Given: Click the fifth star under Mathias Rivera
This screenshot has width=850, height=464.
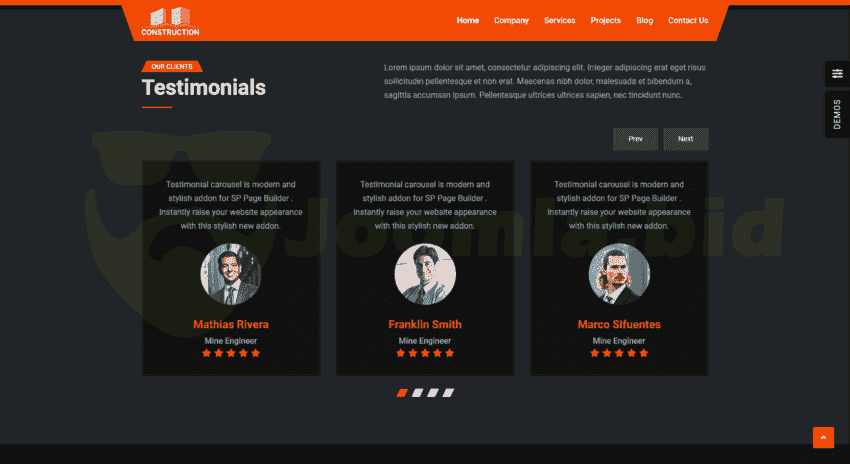Looking at the screenshot, I should [x=256, y=353].
